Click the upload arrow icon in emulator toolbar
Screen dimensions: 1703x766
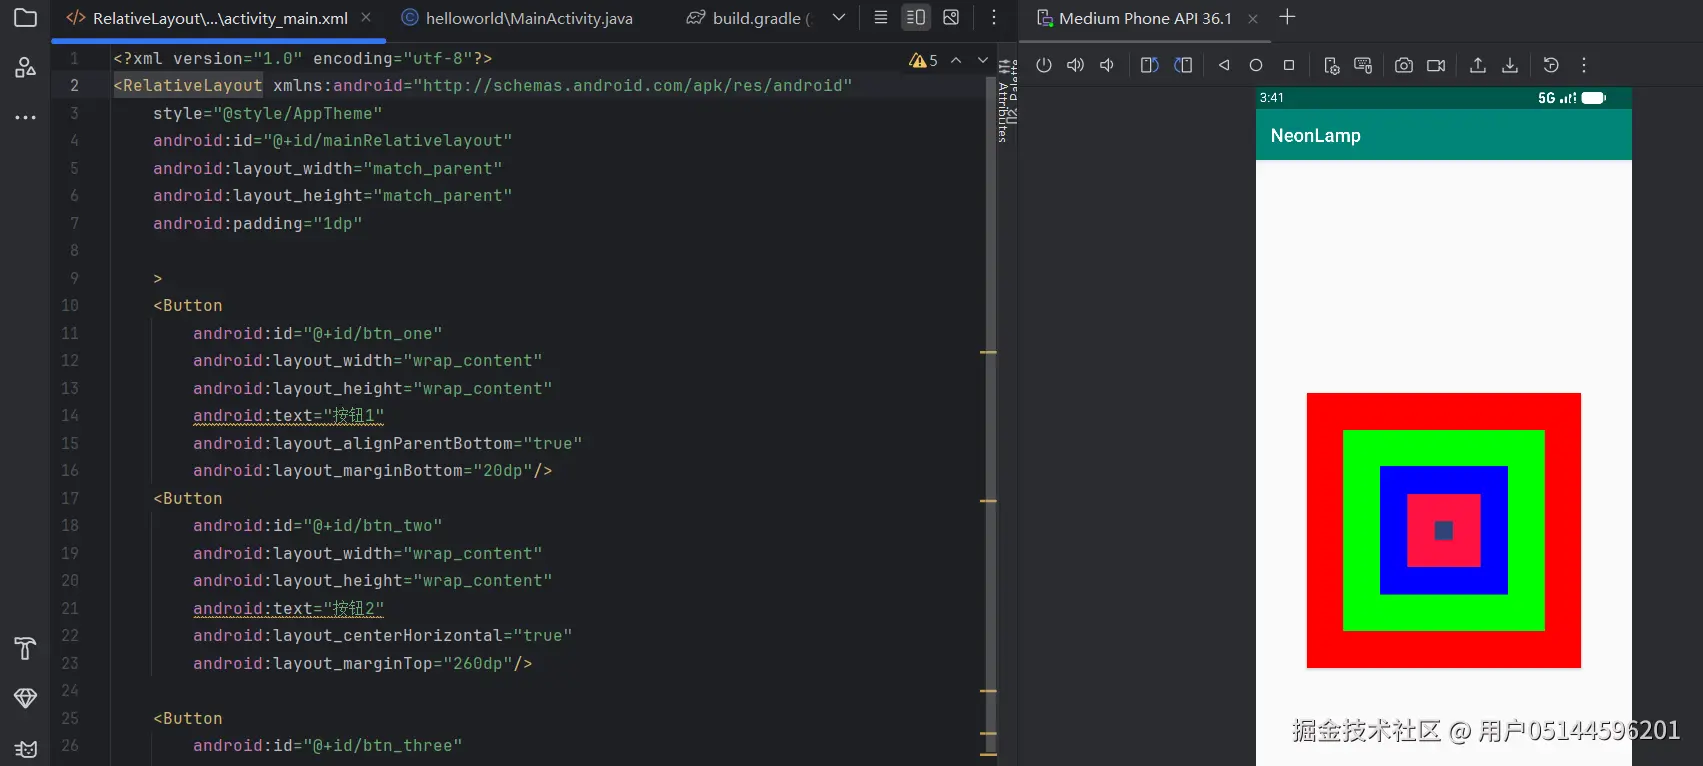point(1477,65)
